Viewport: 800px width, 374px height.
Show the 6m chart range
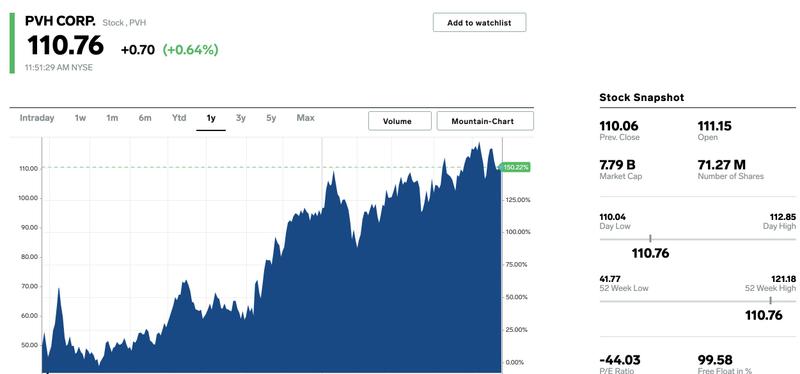[144, 118]
